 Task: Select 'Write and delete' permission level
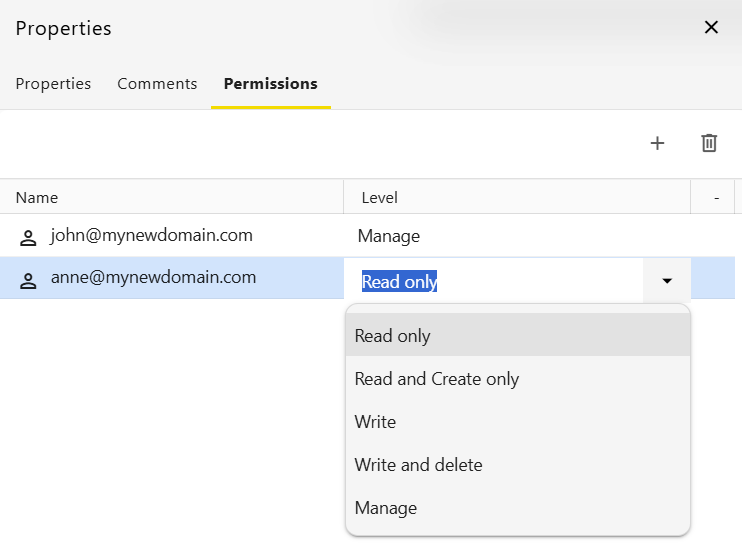coord(518,465)
